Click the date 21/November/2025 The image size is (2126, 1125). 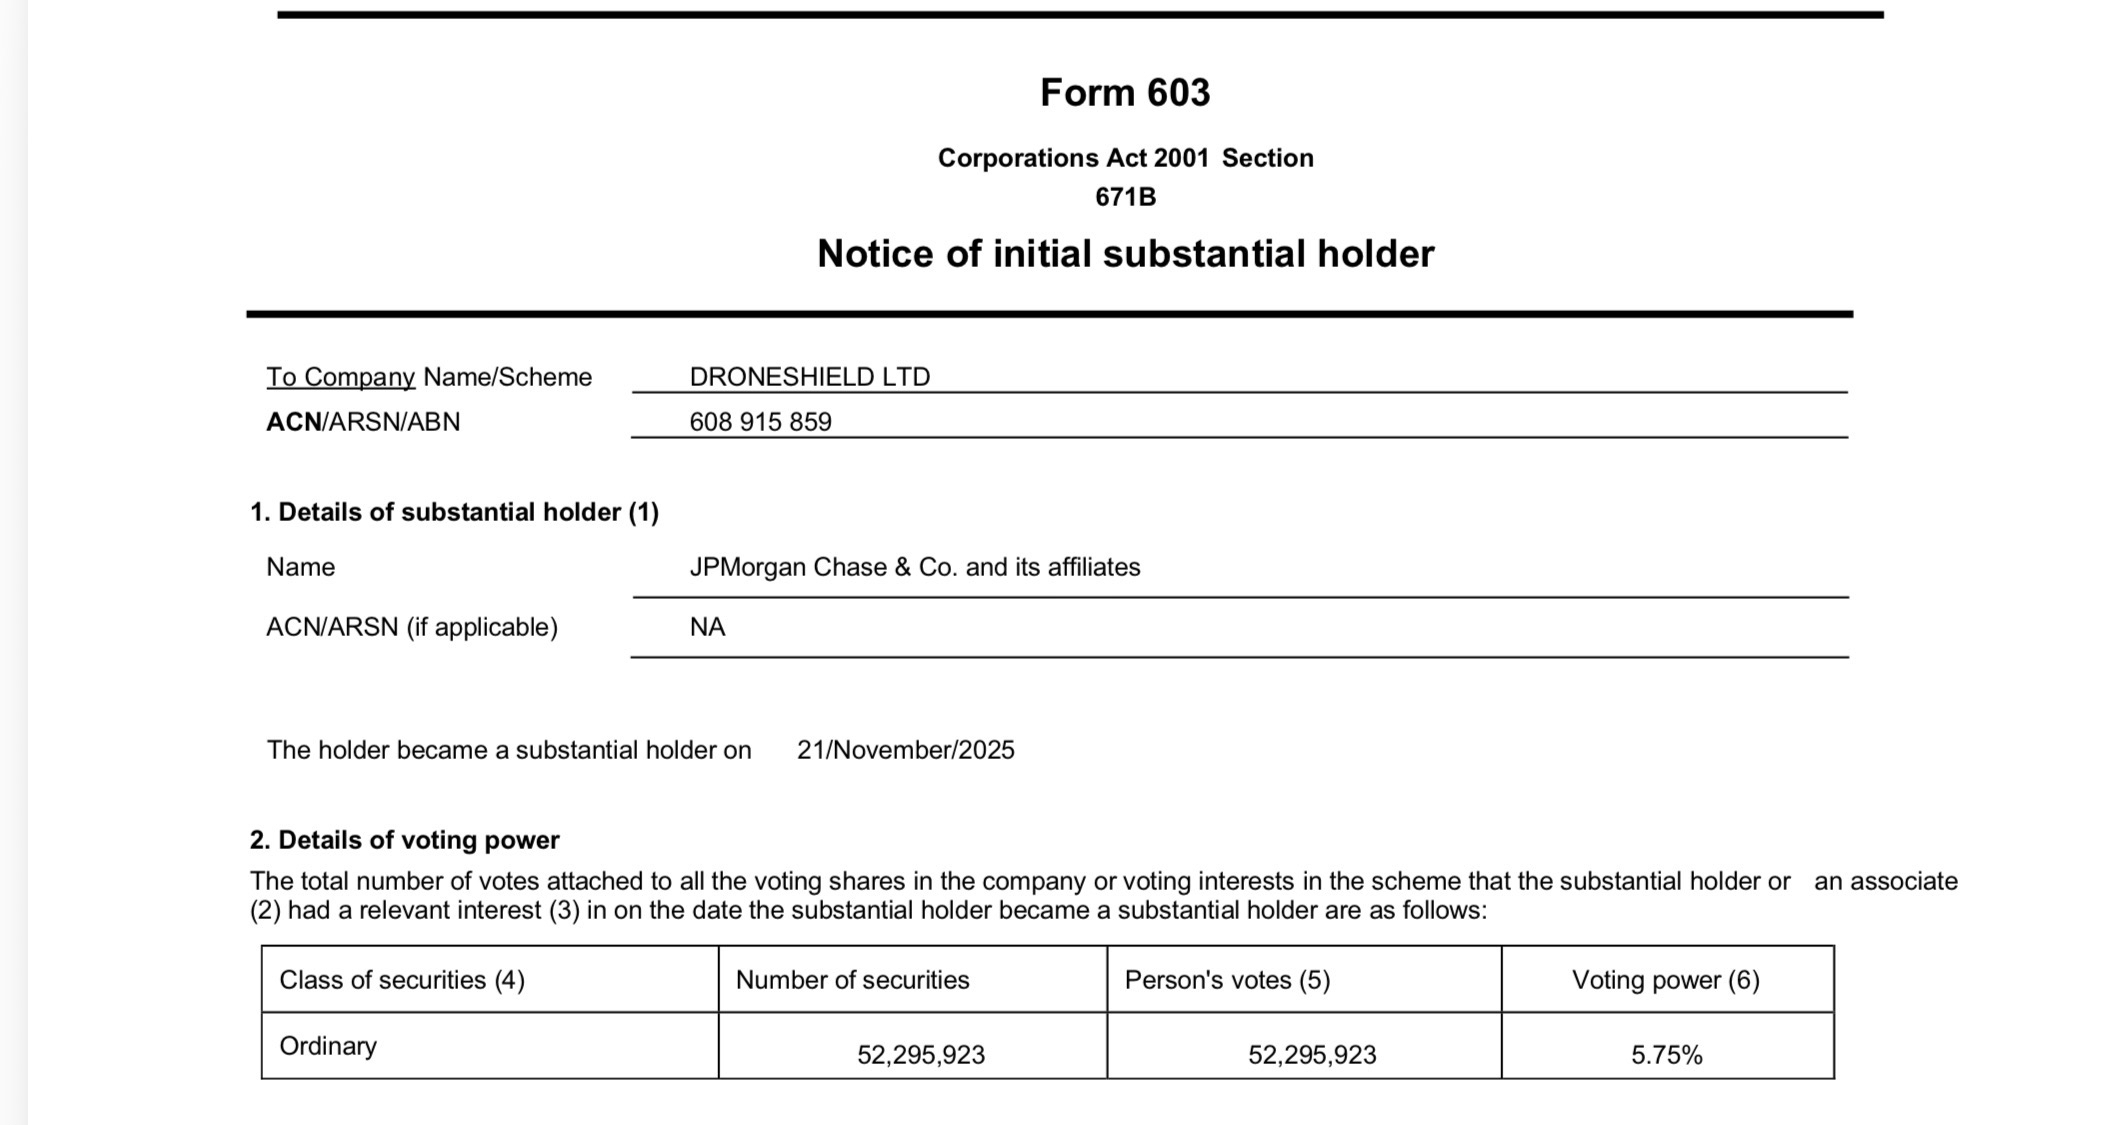[905, 750]
